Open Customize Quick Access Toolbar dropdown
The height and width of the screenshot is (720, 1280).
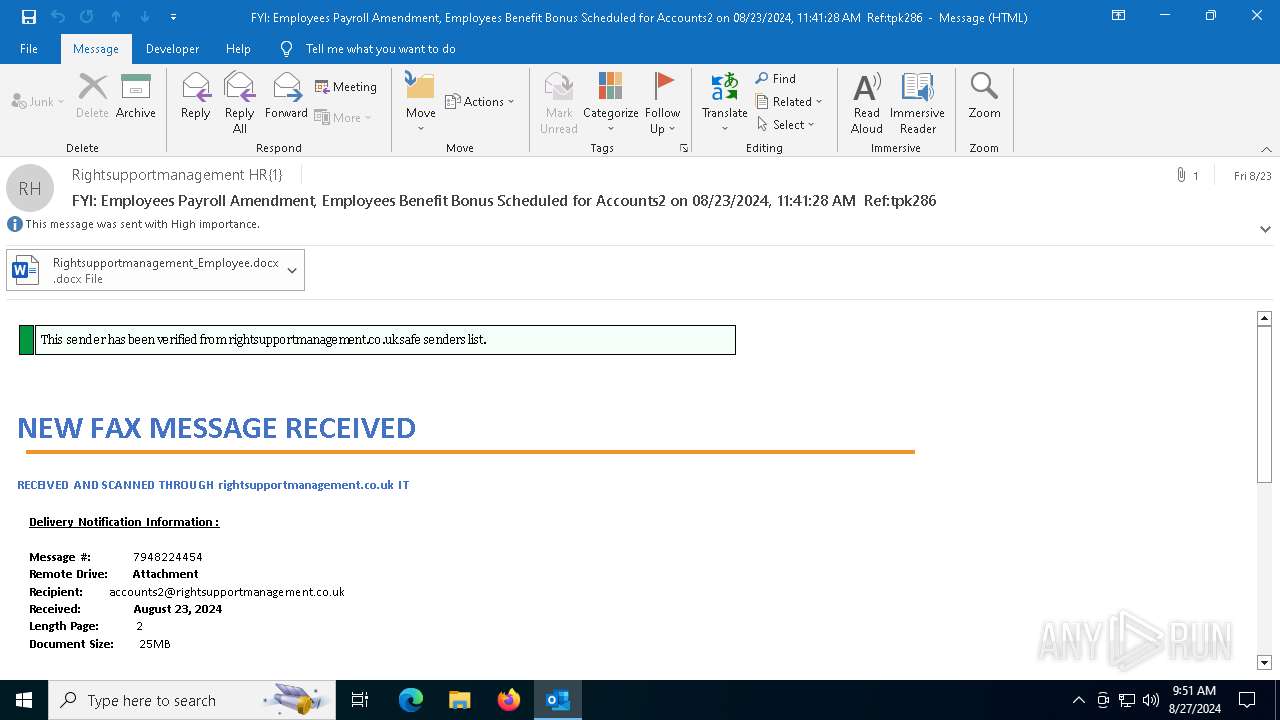point(173,17)
